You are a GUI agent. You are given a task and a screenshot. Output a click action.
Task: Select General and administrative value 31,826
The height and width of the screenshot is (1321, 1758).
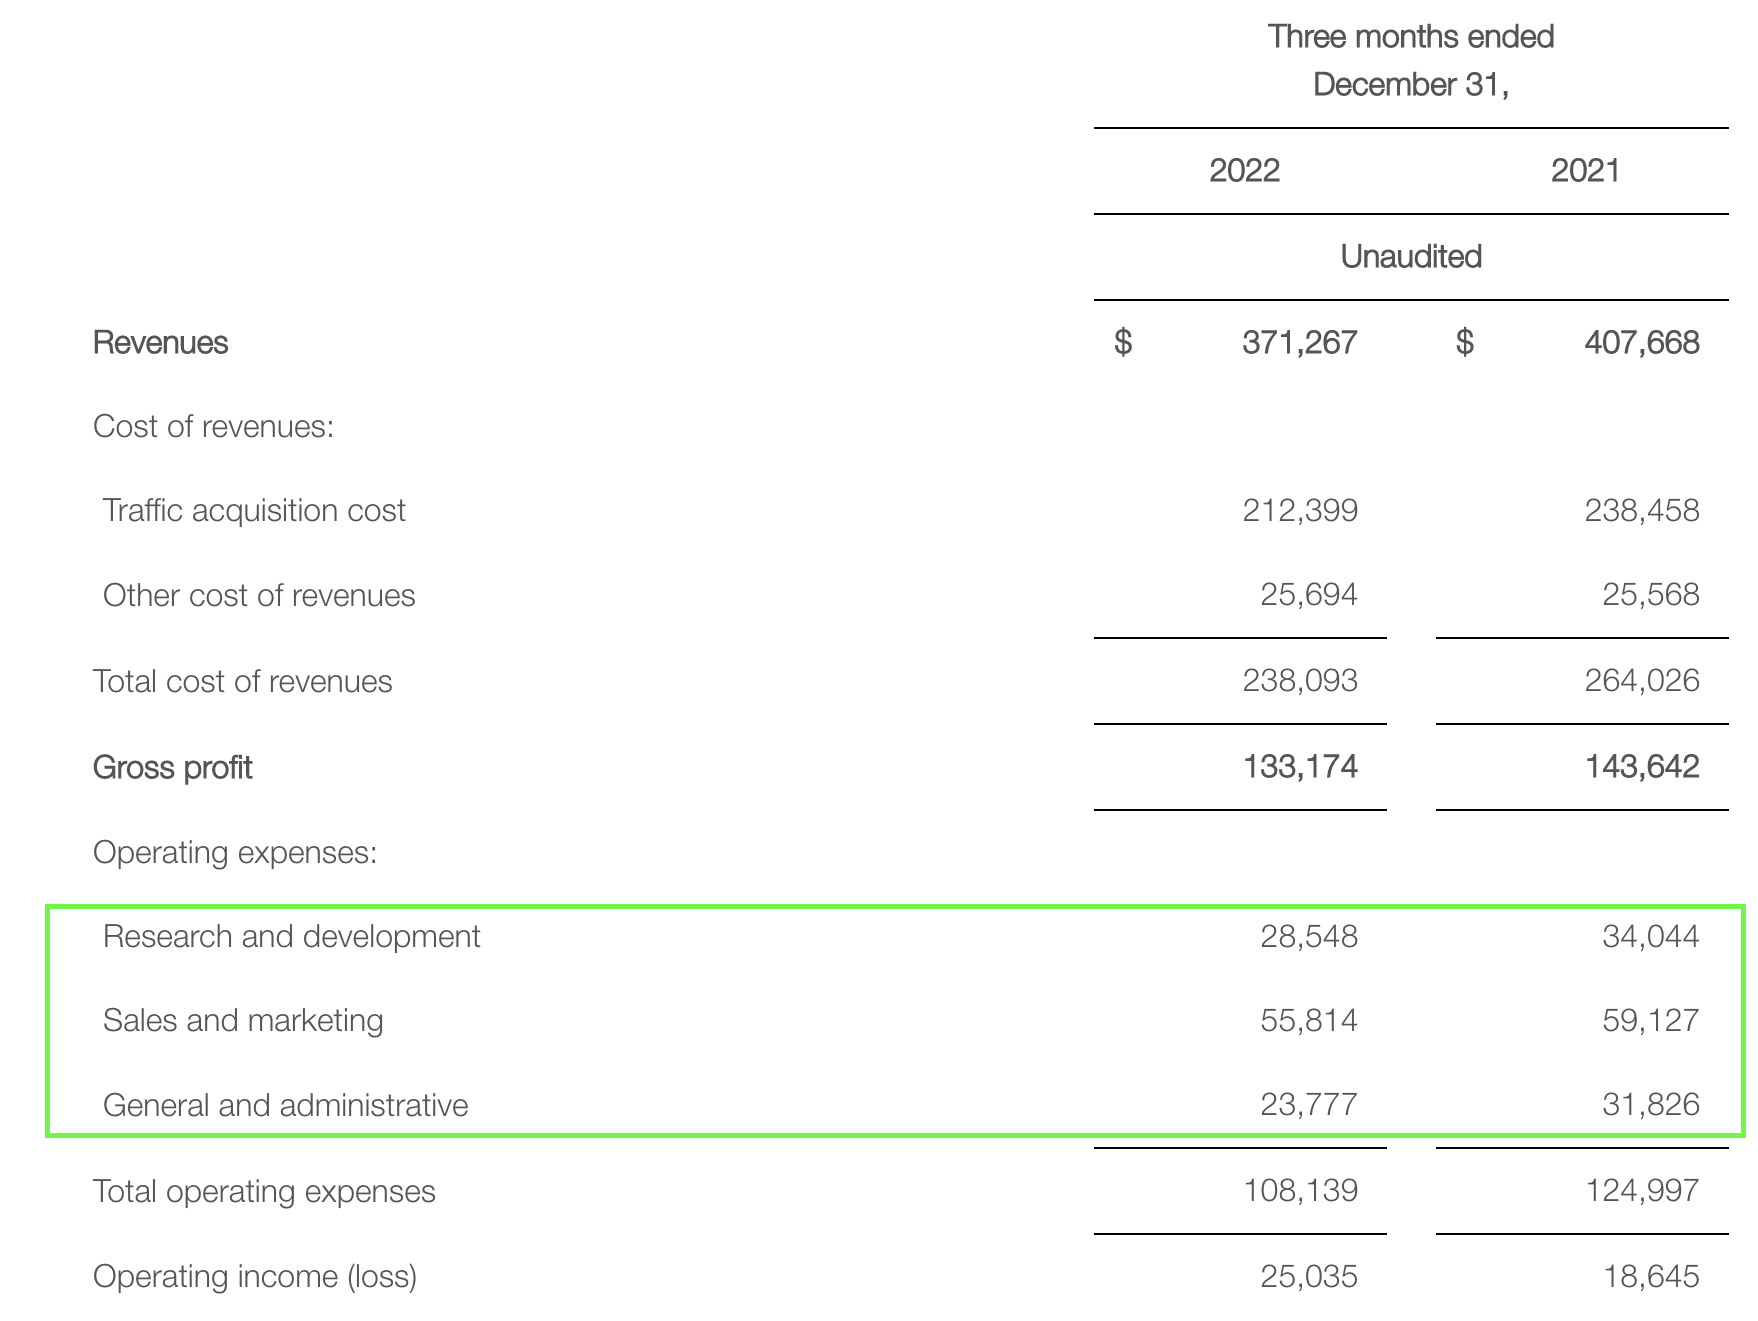click(x=1651, y=1105)
